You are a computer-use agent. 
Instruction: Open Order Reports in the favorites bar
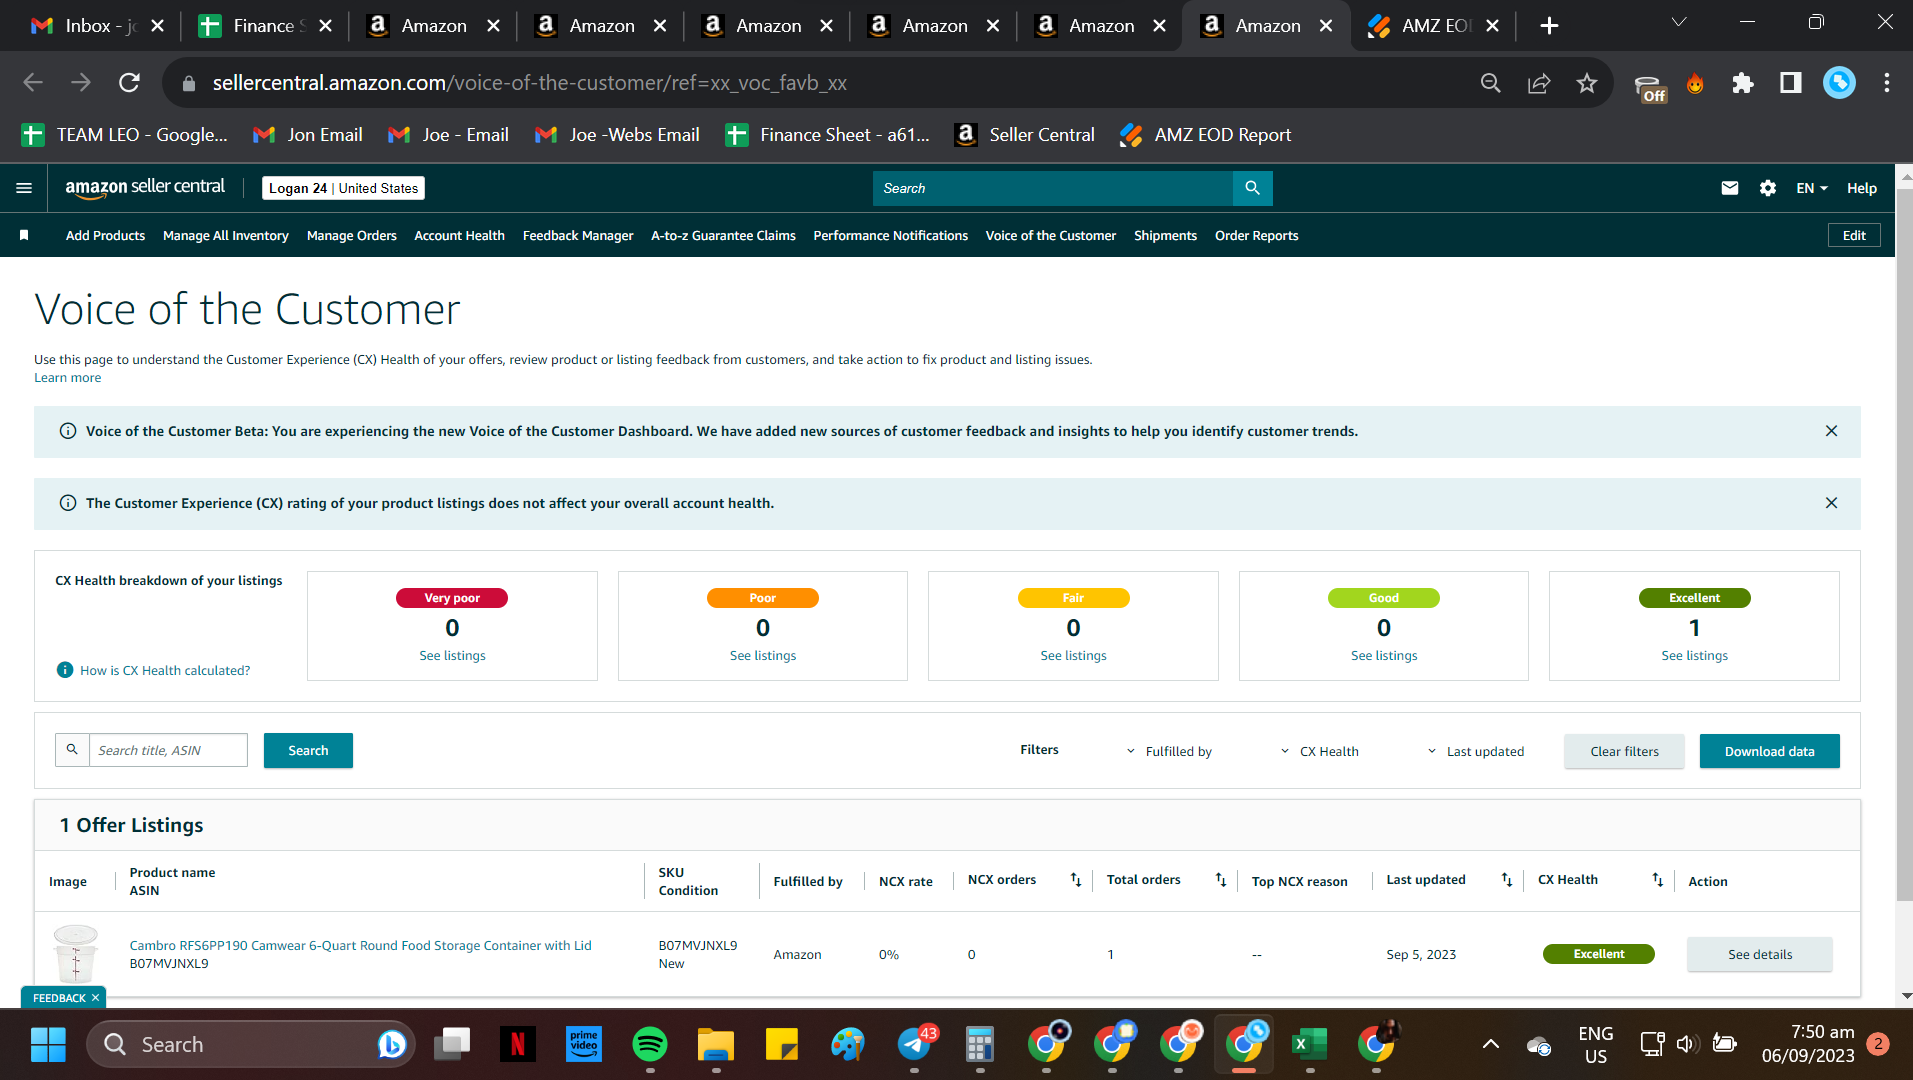pos(1256,235)
